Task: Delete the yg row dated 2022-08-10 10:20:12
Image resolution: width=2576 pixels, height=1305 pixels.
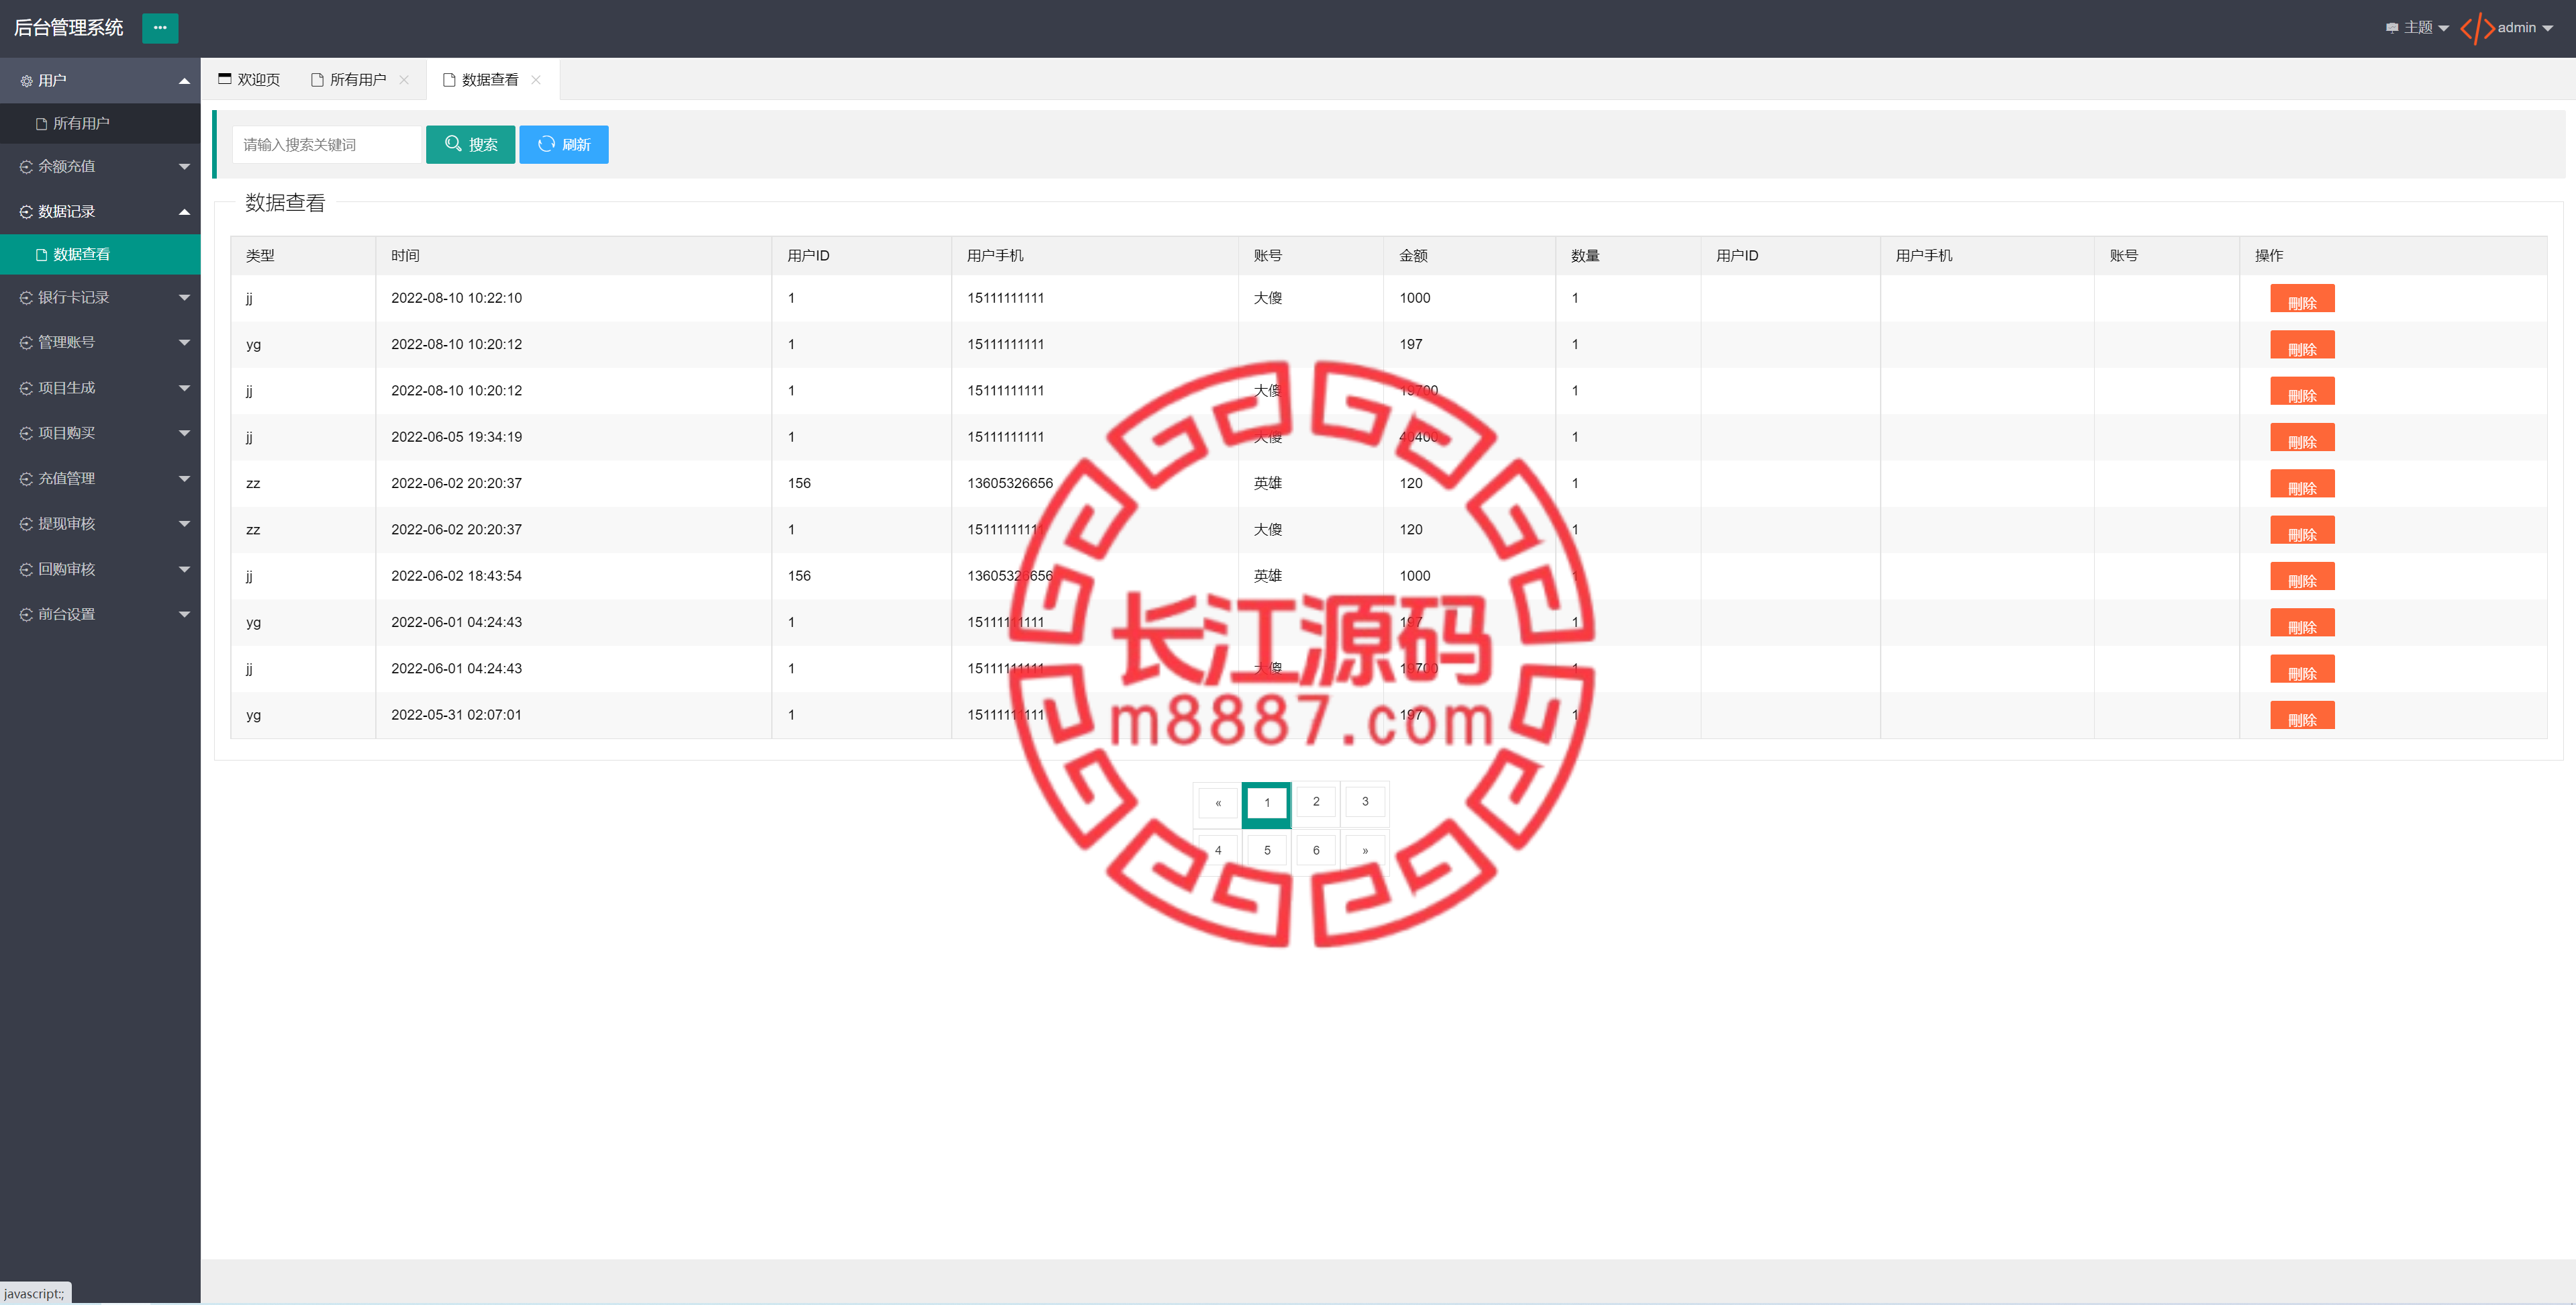Action: [2302, 345]
